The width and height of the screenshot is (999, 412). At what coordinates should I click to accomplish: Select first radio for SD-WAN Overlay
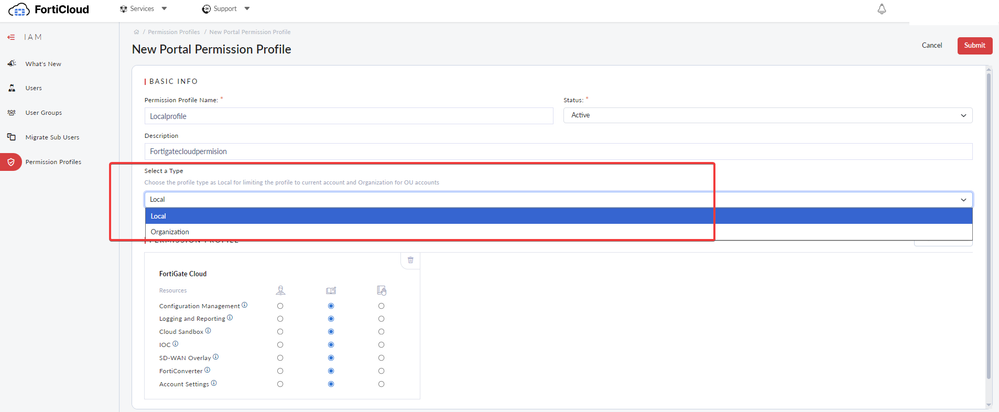280,357
